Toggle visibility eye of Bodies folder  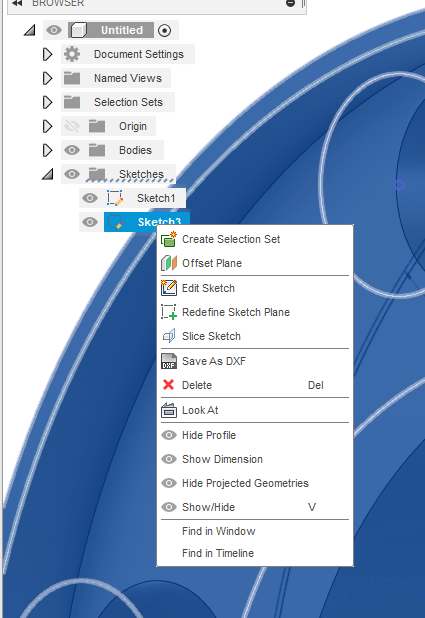click(72, 150)
